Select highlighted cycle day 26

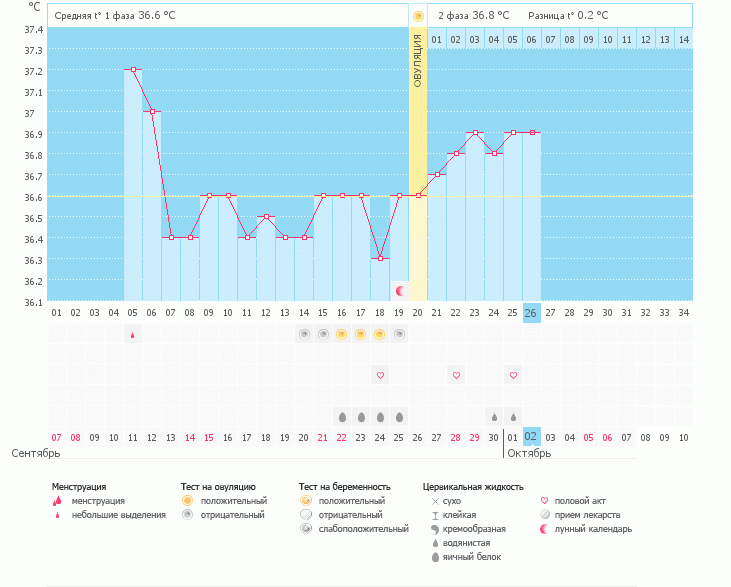point(531,313)
